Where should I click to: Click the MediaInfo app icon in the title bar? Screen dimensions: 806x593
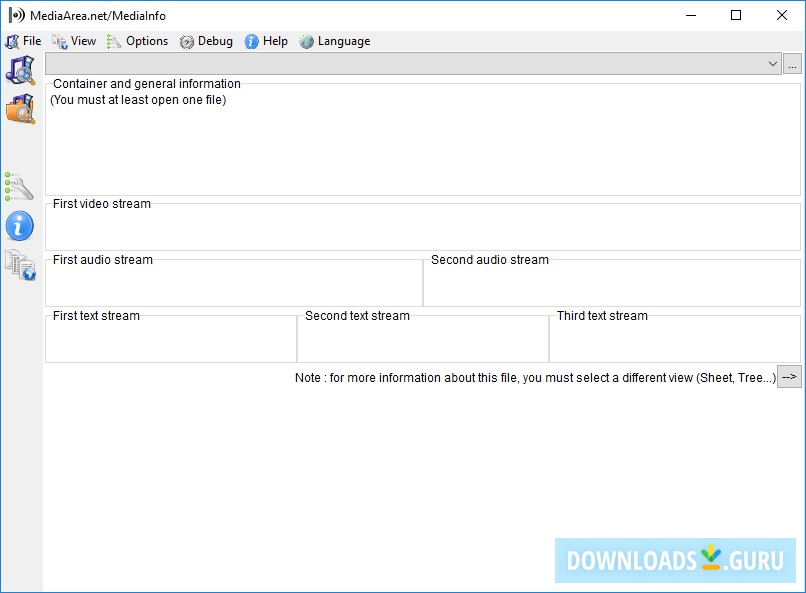[16, 15]
